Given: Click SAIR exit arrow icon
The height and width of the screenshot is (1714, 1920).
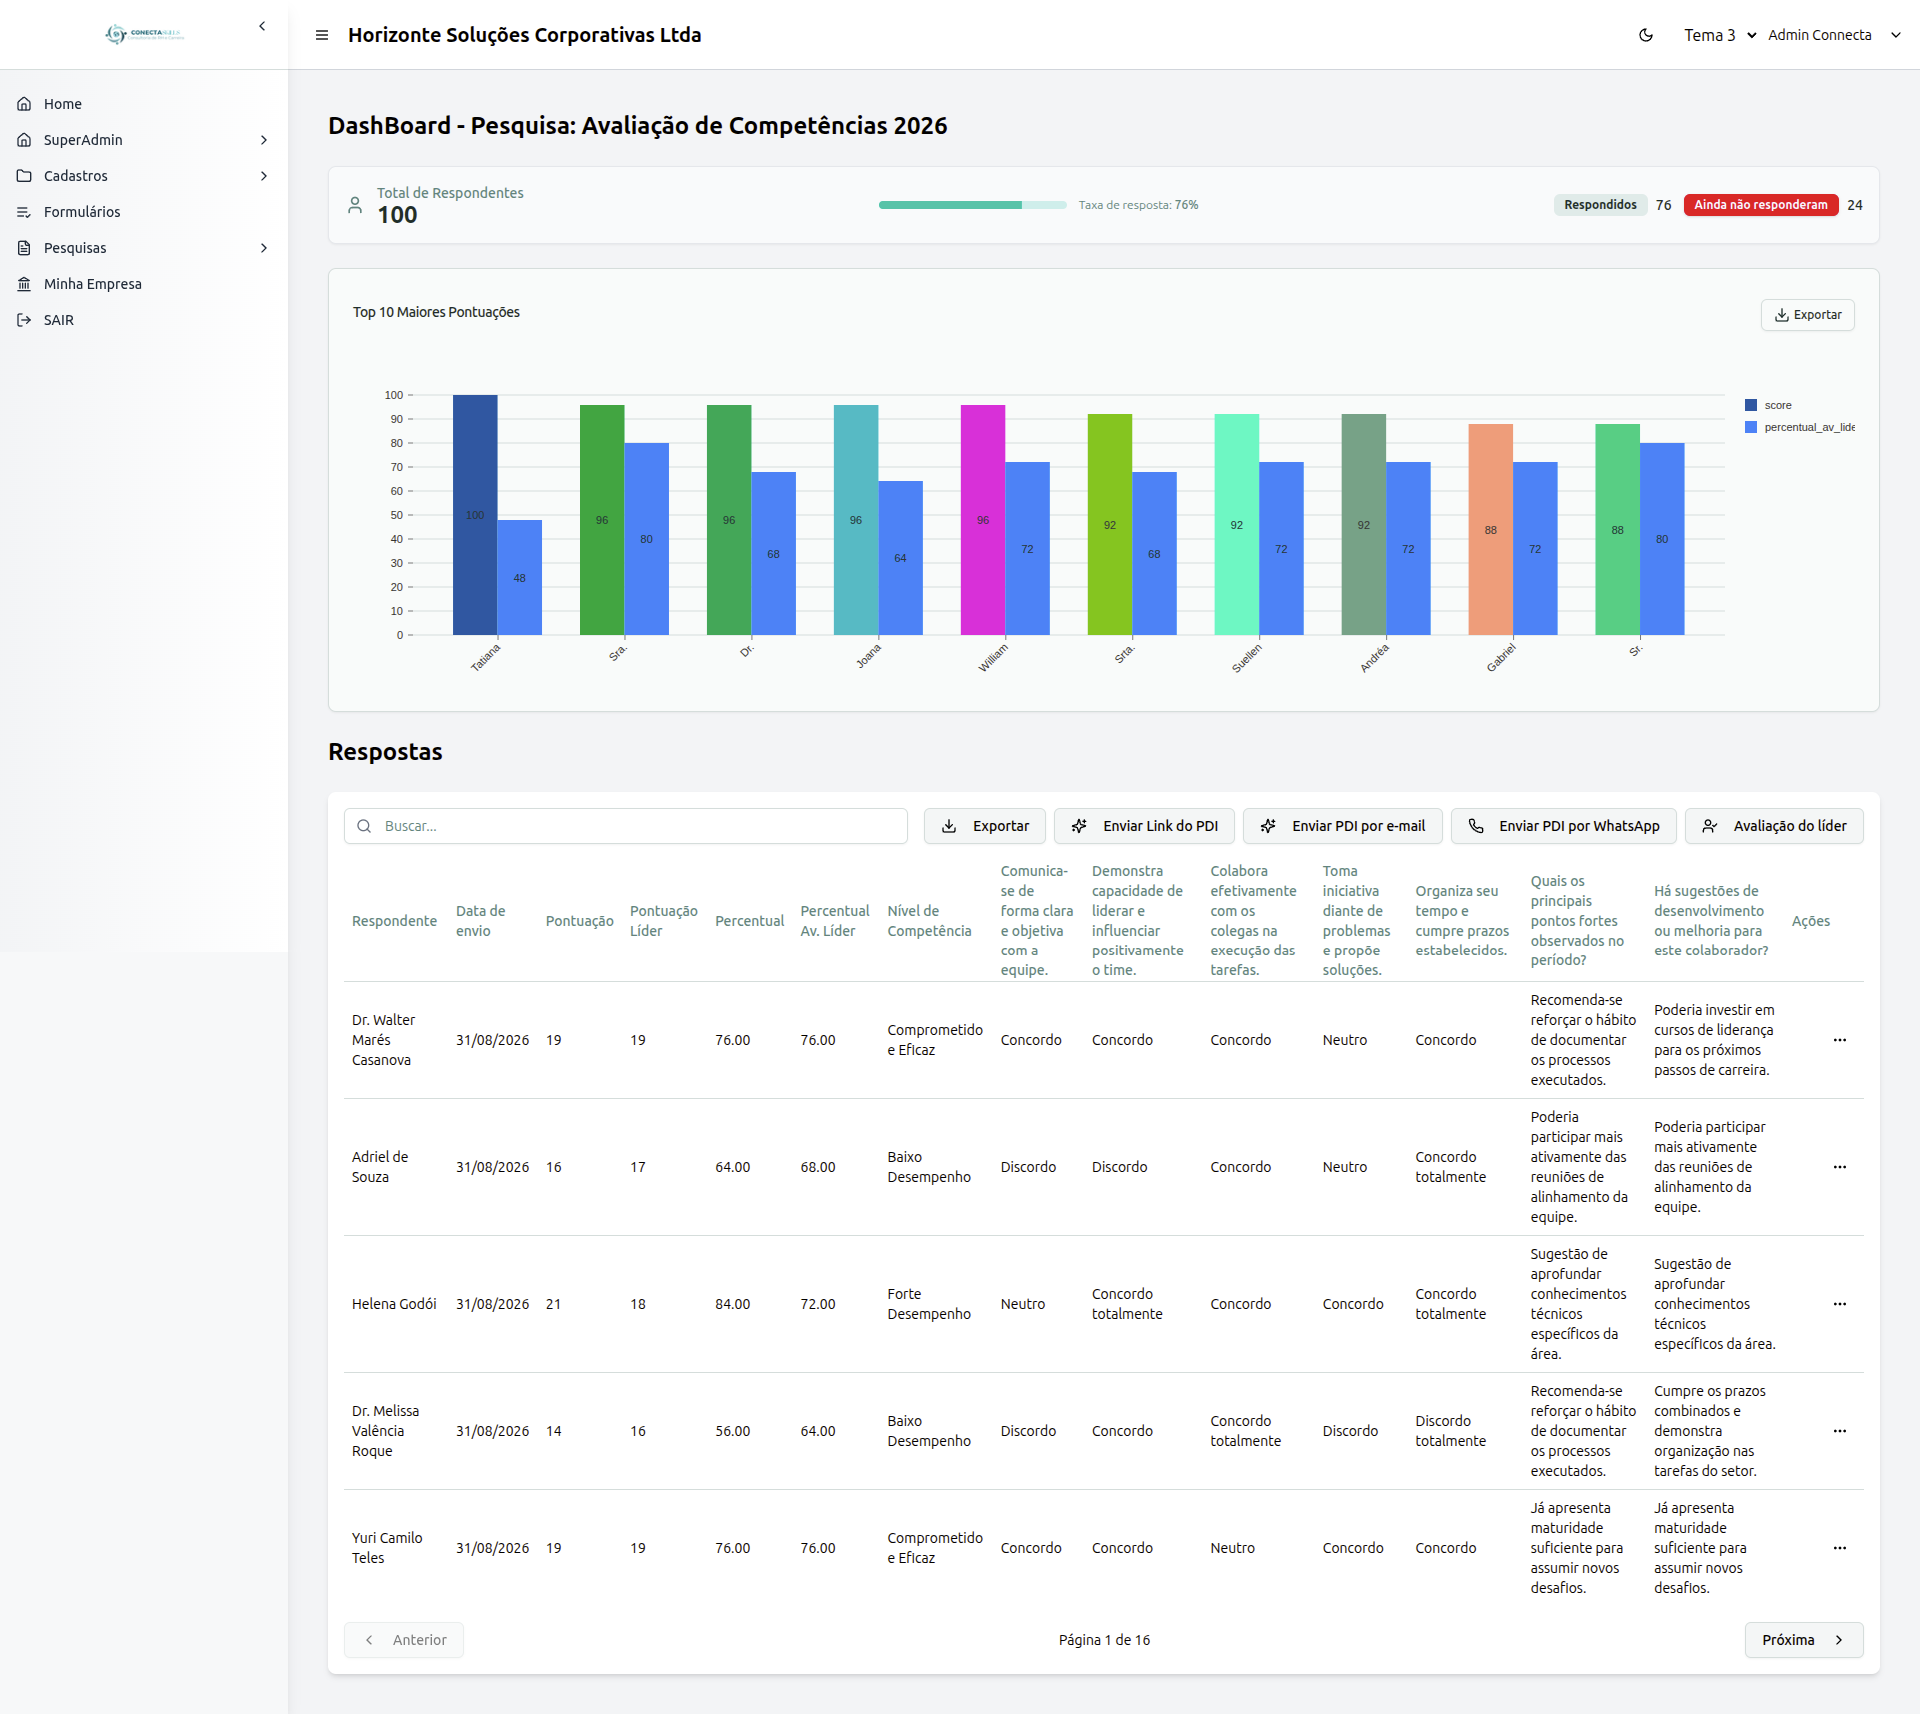Looking at the screenshot, I should pyautogui.click(x=24, y=320).
